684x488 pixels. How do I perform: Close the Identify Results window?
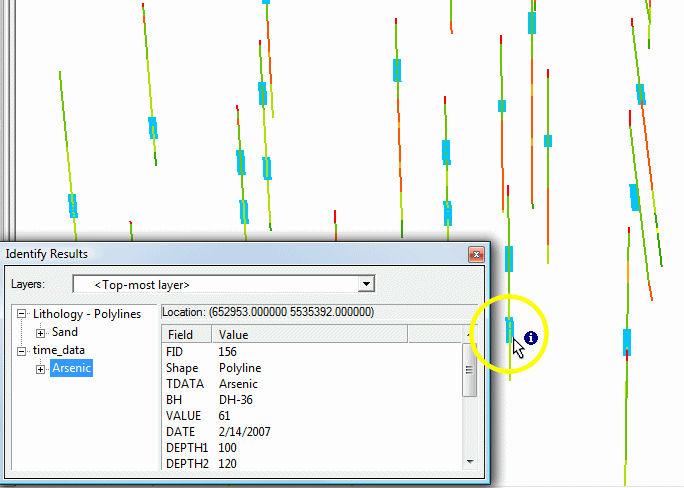[x=476, y=254]
